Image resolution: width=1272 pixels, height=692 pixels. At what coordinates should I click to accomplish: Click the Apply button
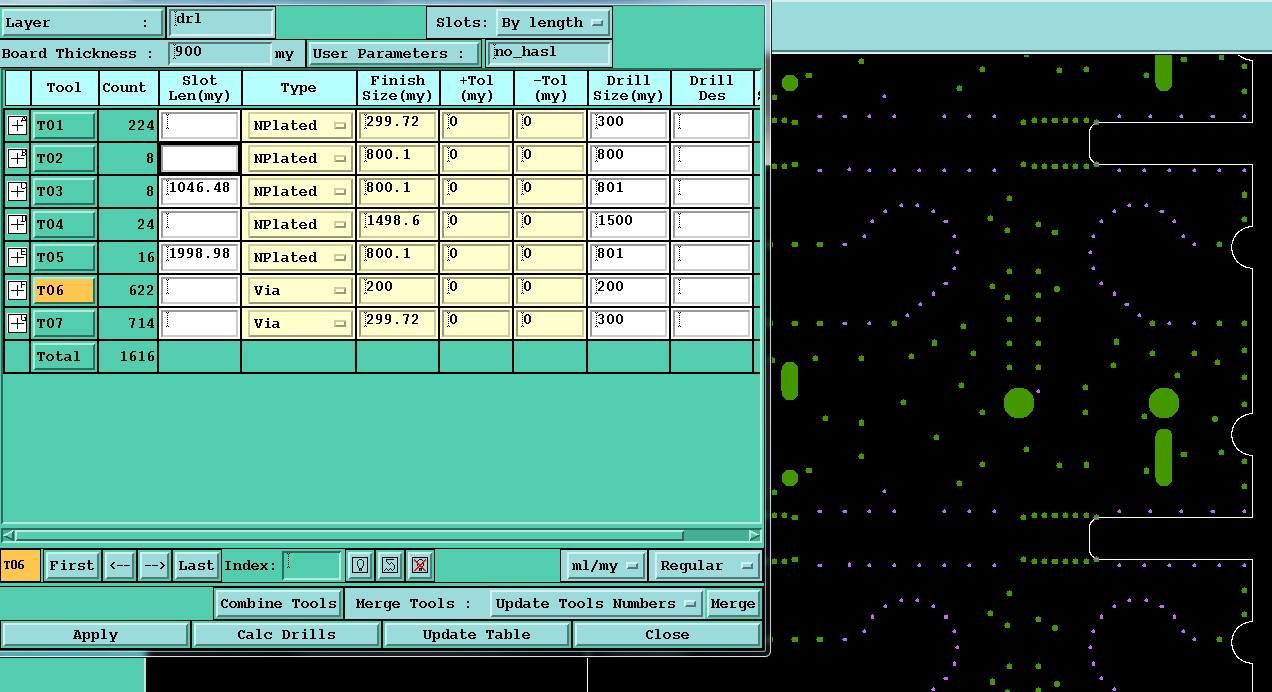coord(95,634)
